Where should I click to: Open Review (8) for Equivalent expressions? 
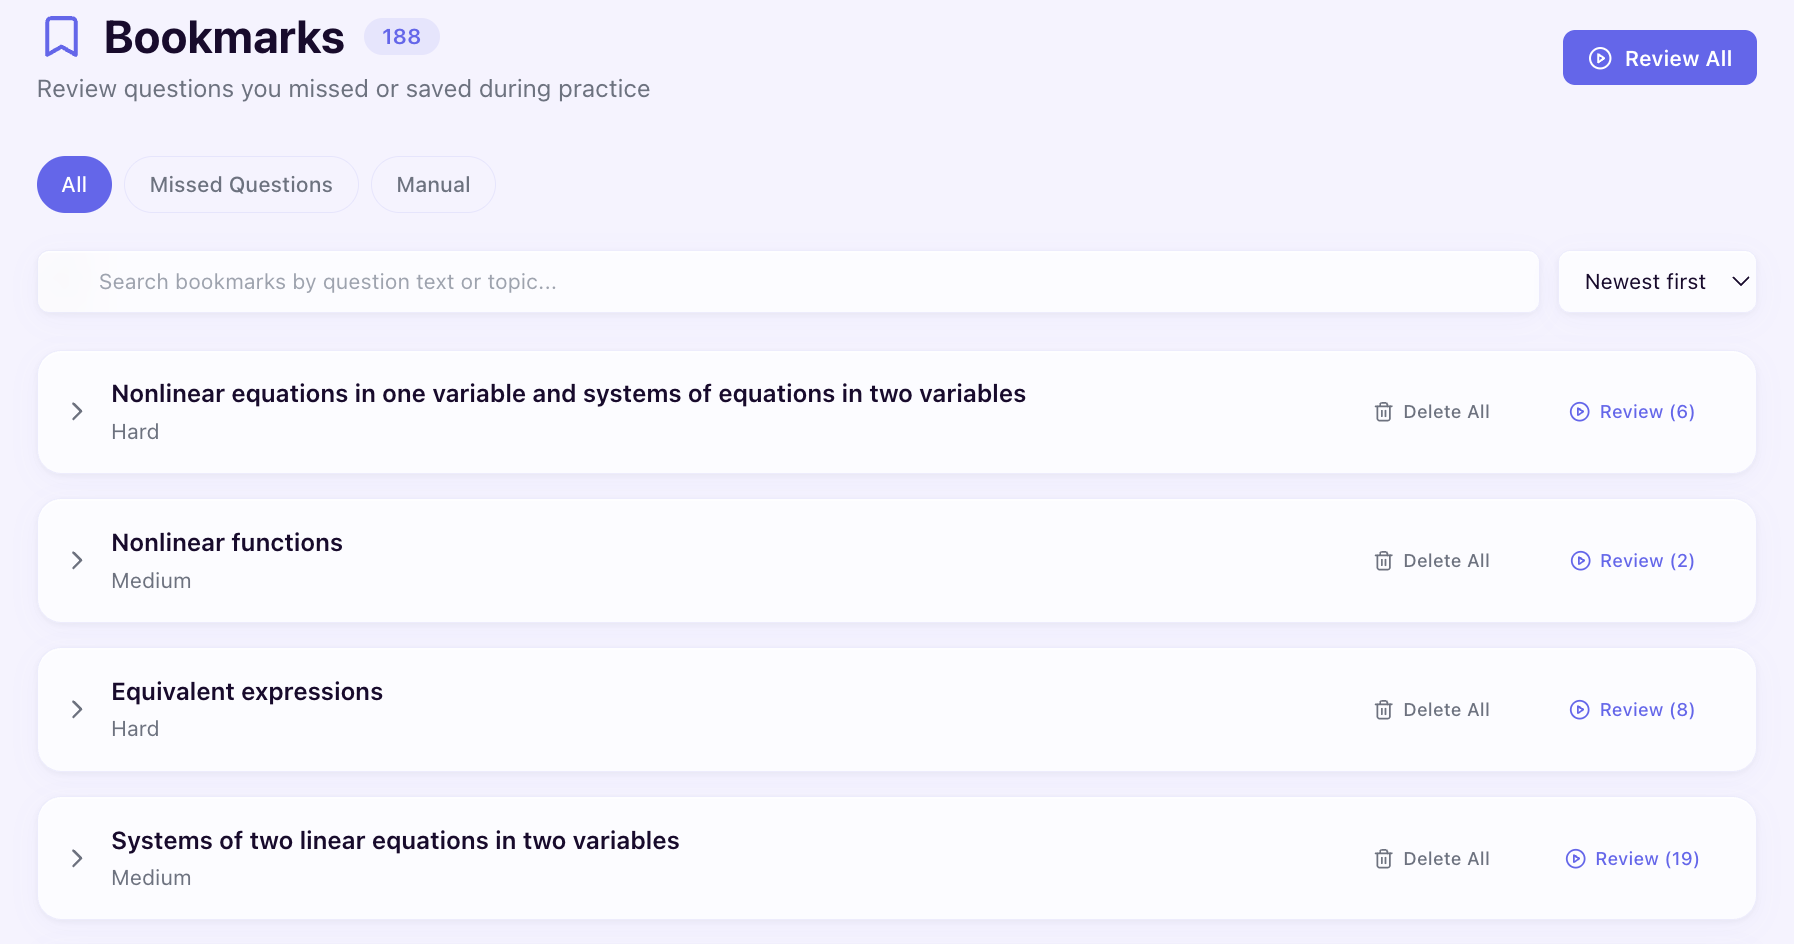(x=1631, y=709)
